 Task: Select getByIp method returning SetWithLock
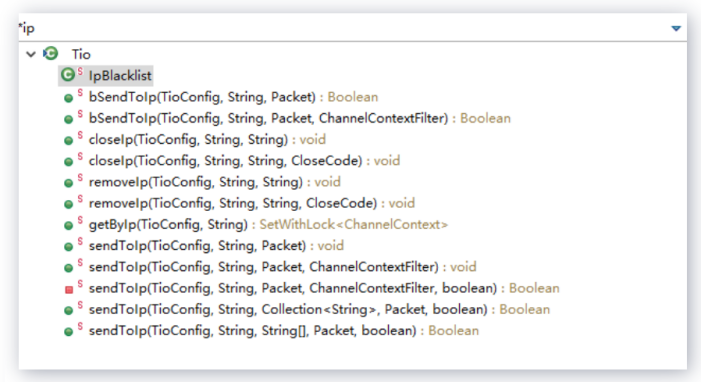(x=268, y=224)
